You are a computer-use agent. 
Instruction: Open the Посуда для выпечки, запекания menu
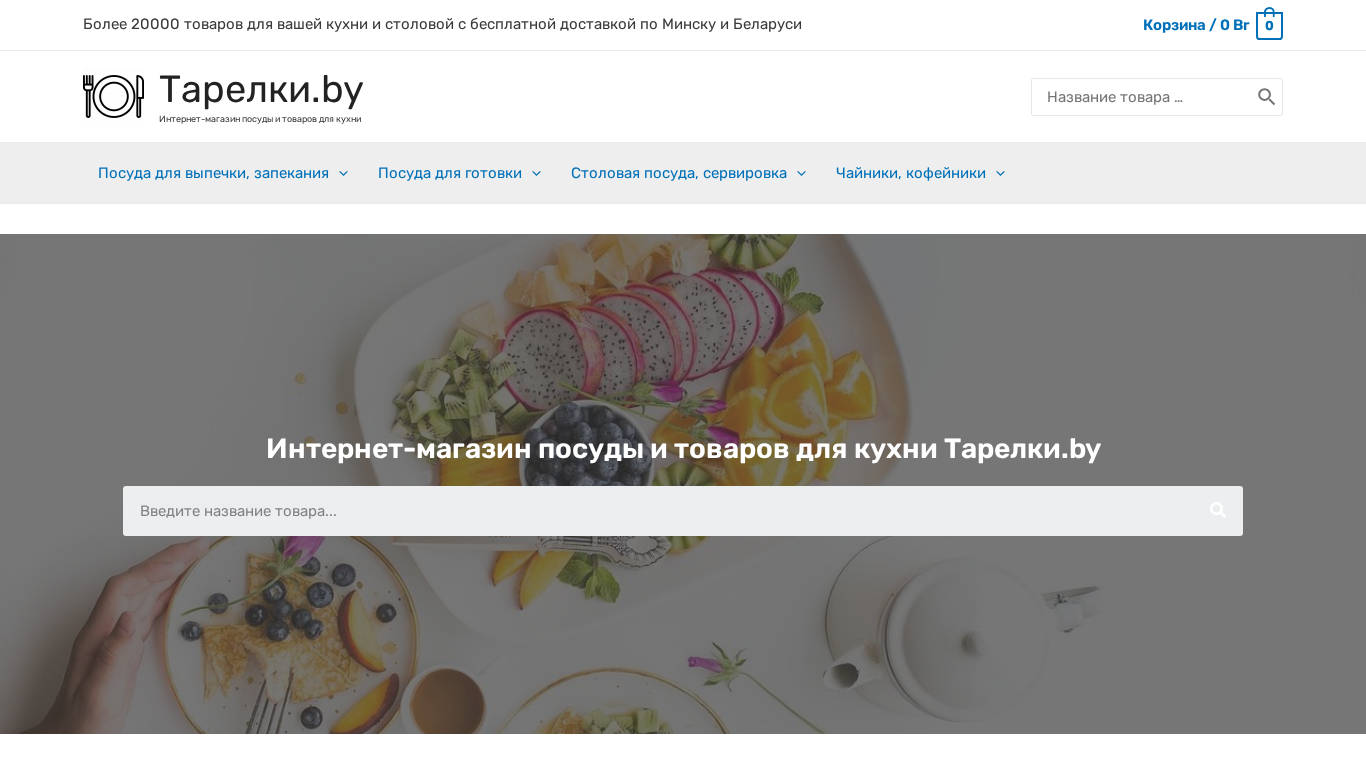pos(213,173)
